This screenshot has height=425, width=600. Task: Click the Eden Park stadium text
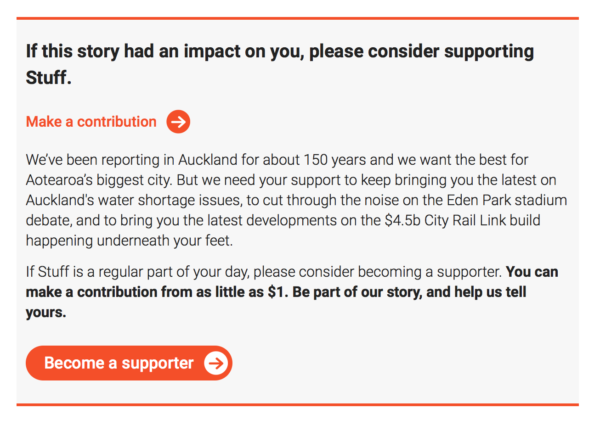pos(498,201)
